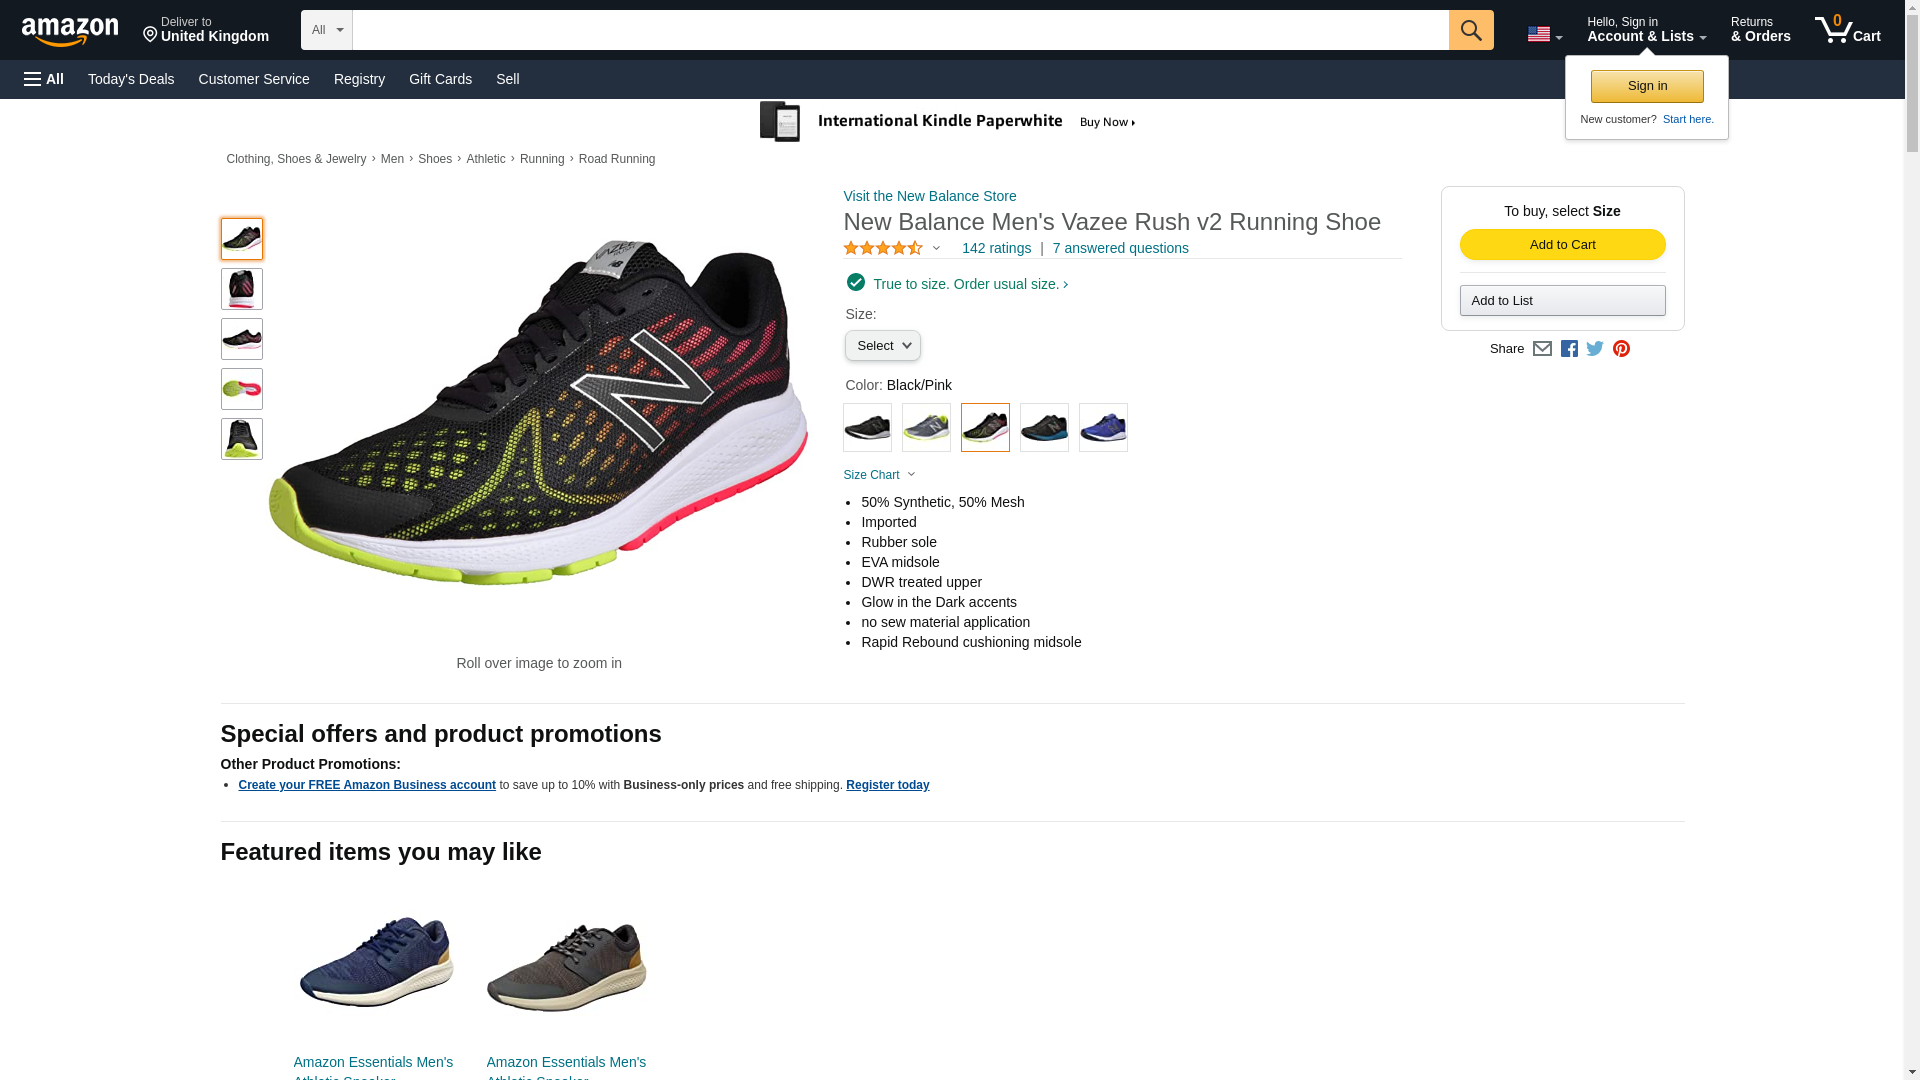1920x1080 pixels.
Task: Open Customer Service page
Action: click(254, 79)
